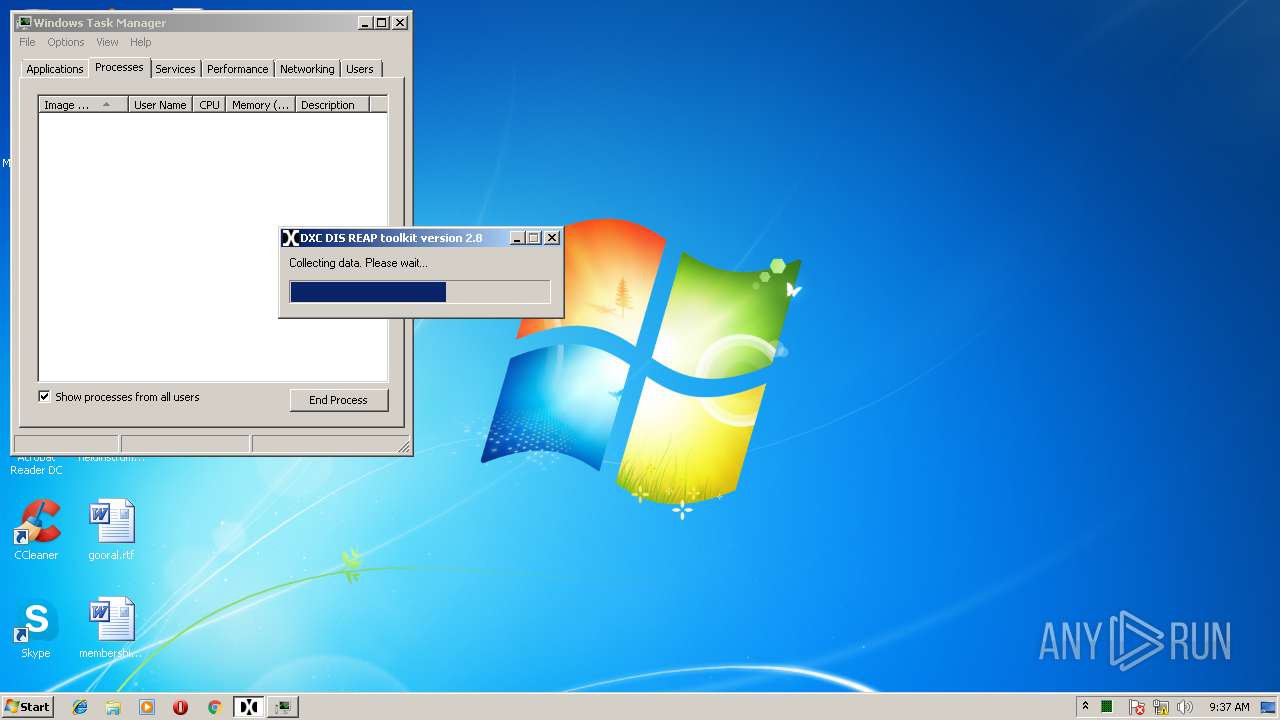Select the membership document on desktop
The width and height of the screenshot is (1280, 720).
coord(111,628)
